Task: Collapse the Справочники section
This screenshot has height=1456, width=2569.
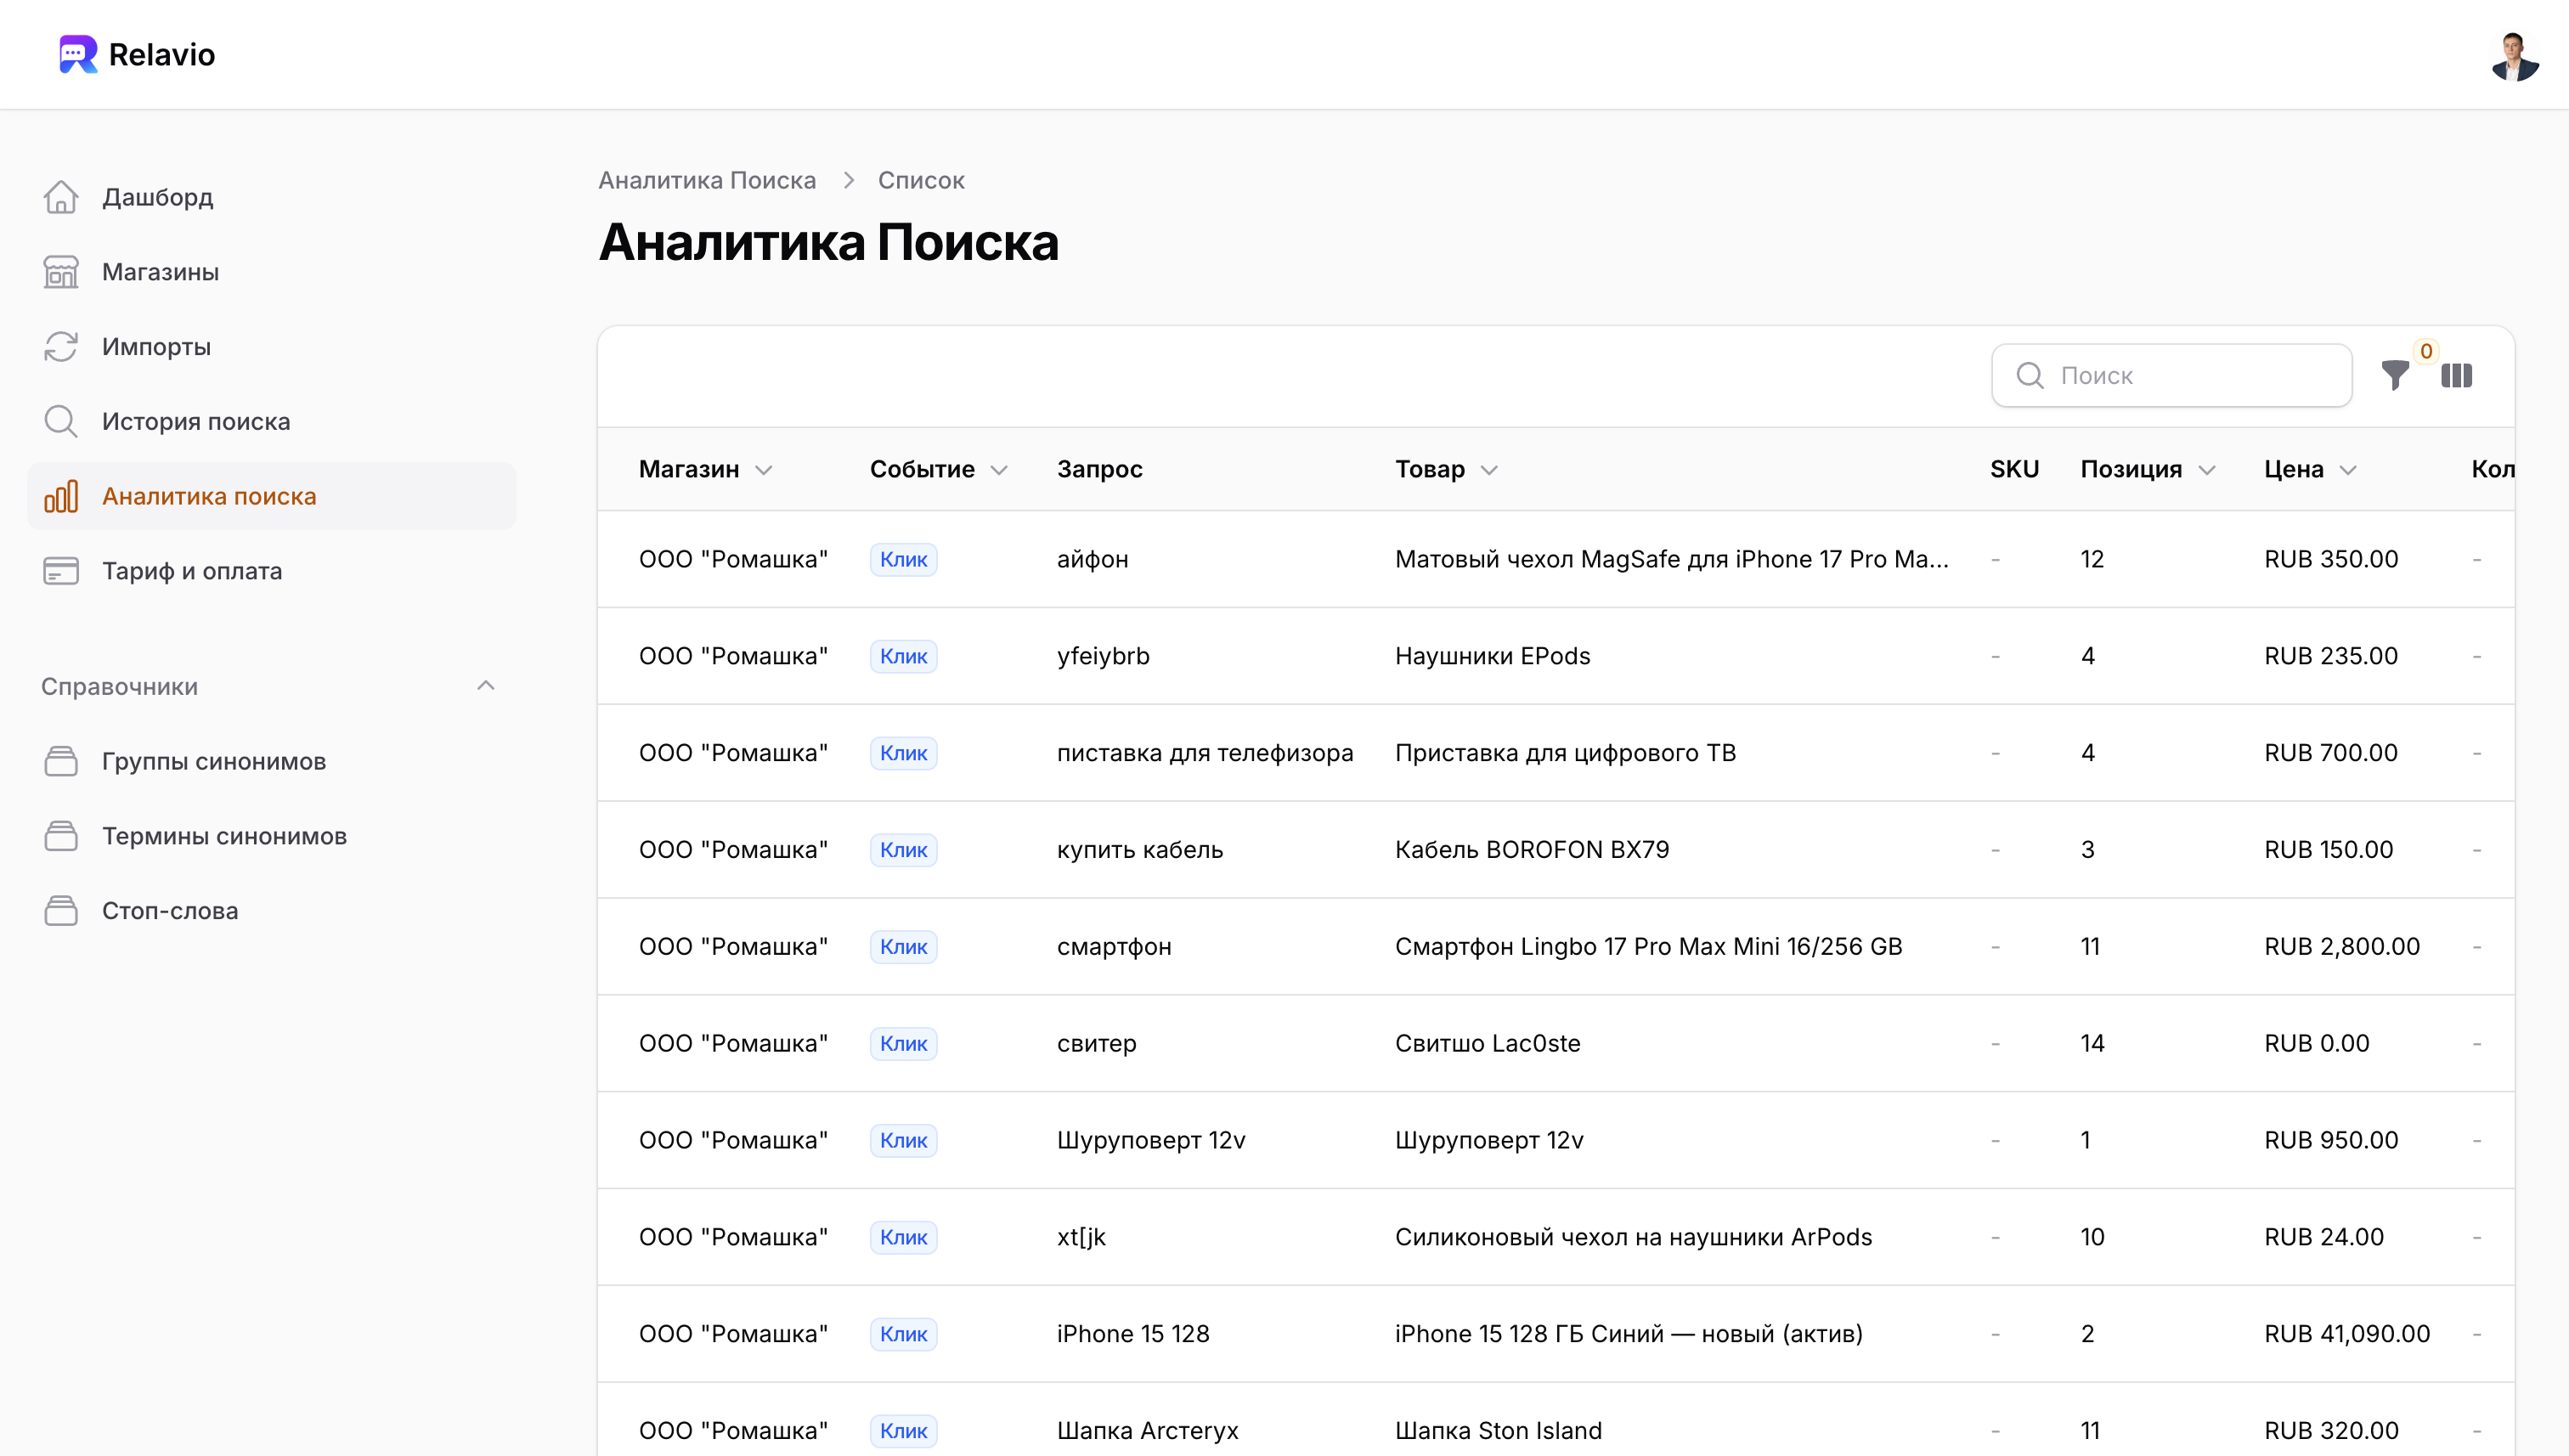Action: click(486, 686)
